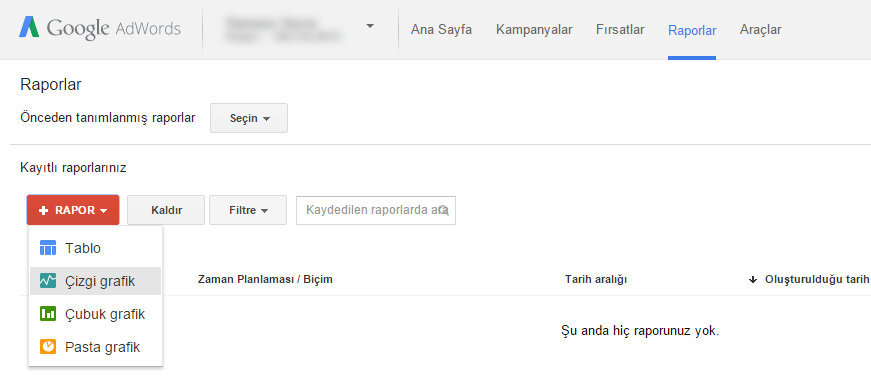The width and height of the screenshot is (871, 383).
Task: Click the Önceden tanımlanmış raporlar label
Action: tap(108, 118)
